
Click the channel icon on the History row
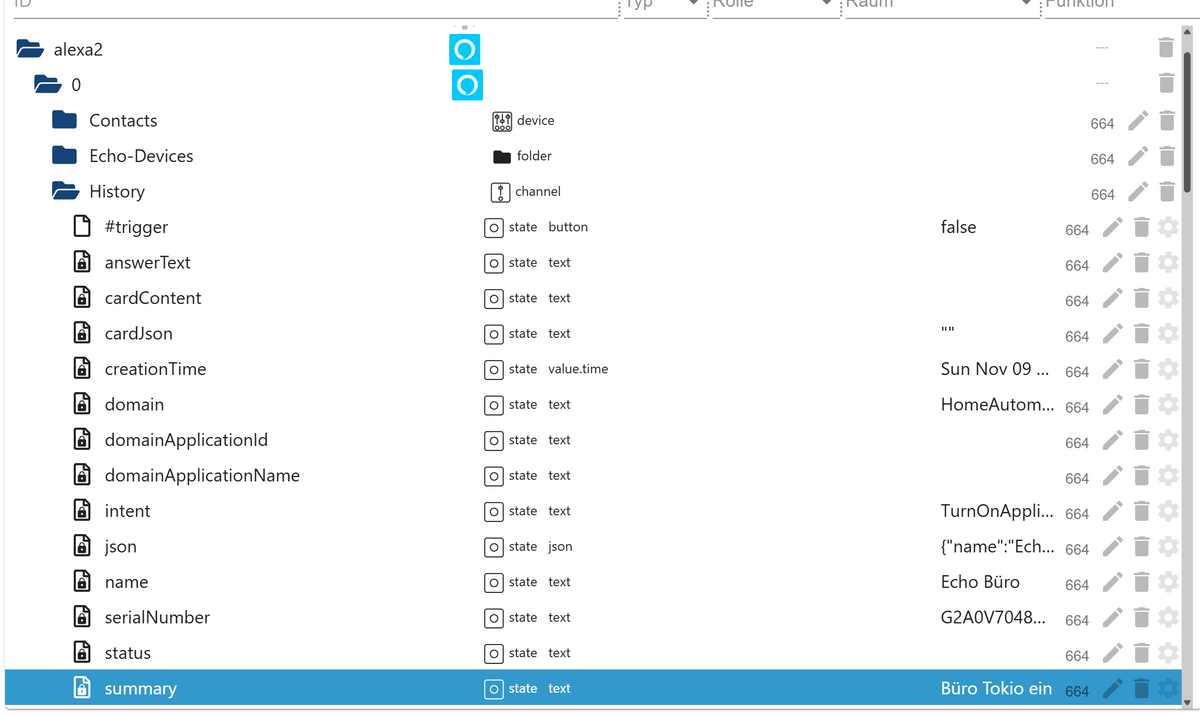[x=500, y=191]
